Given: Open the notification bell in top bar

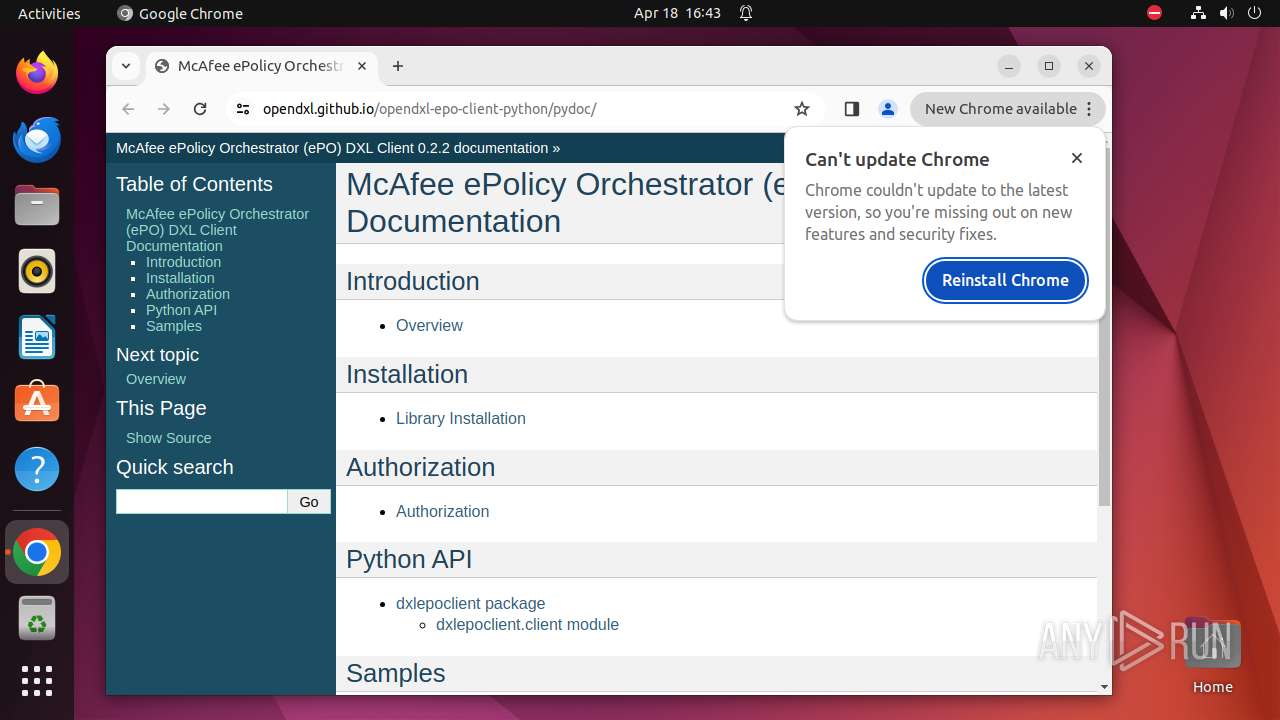Looking at the screenshot, I should [746, 13].
